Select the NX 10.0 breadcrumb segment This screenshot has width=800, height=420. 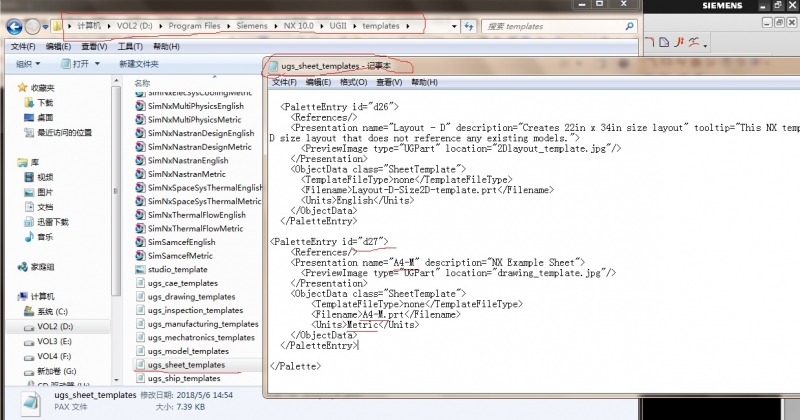298,26
